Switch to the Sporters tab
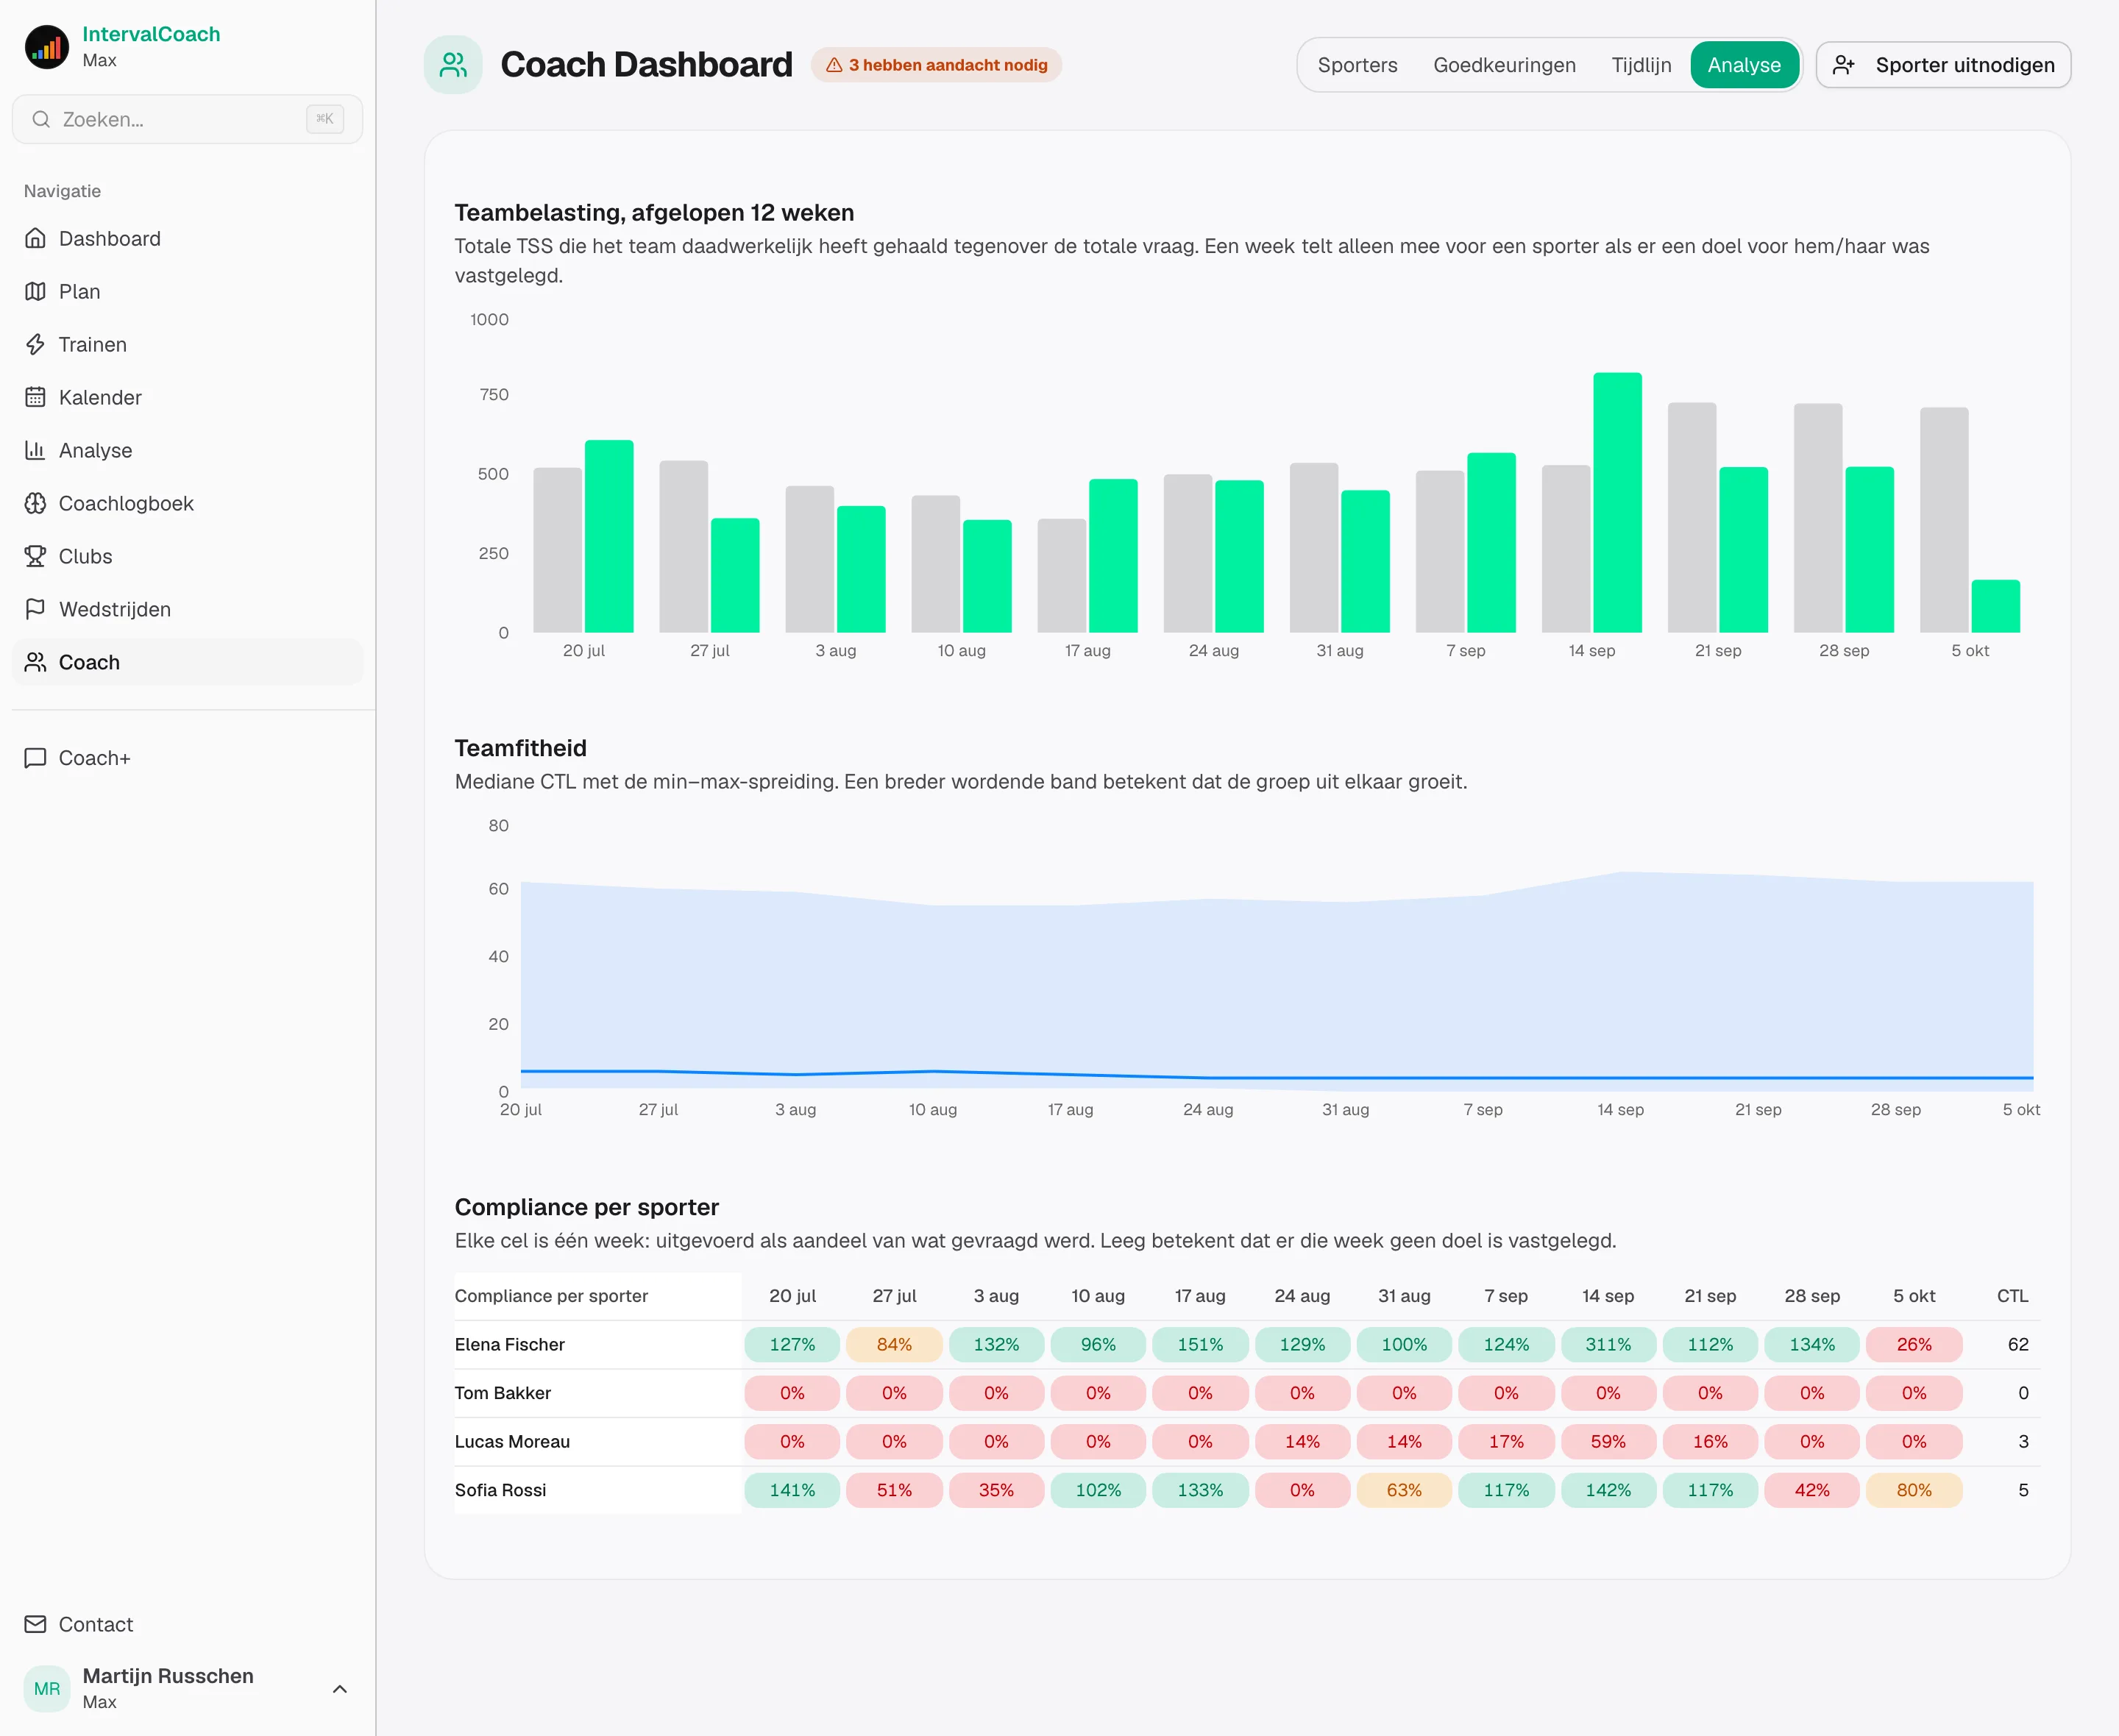Viewport: 2119px width, 1736px height. (1357, 65)
